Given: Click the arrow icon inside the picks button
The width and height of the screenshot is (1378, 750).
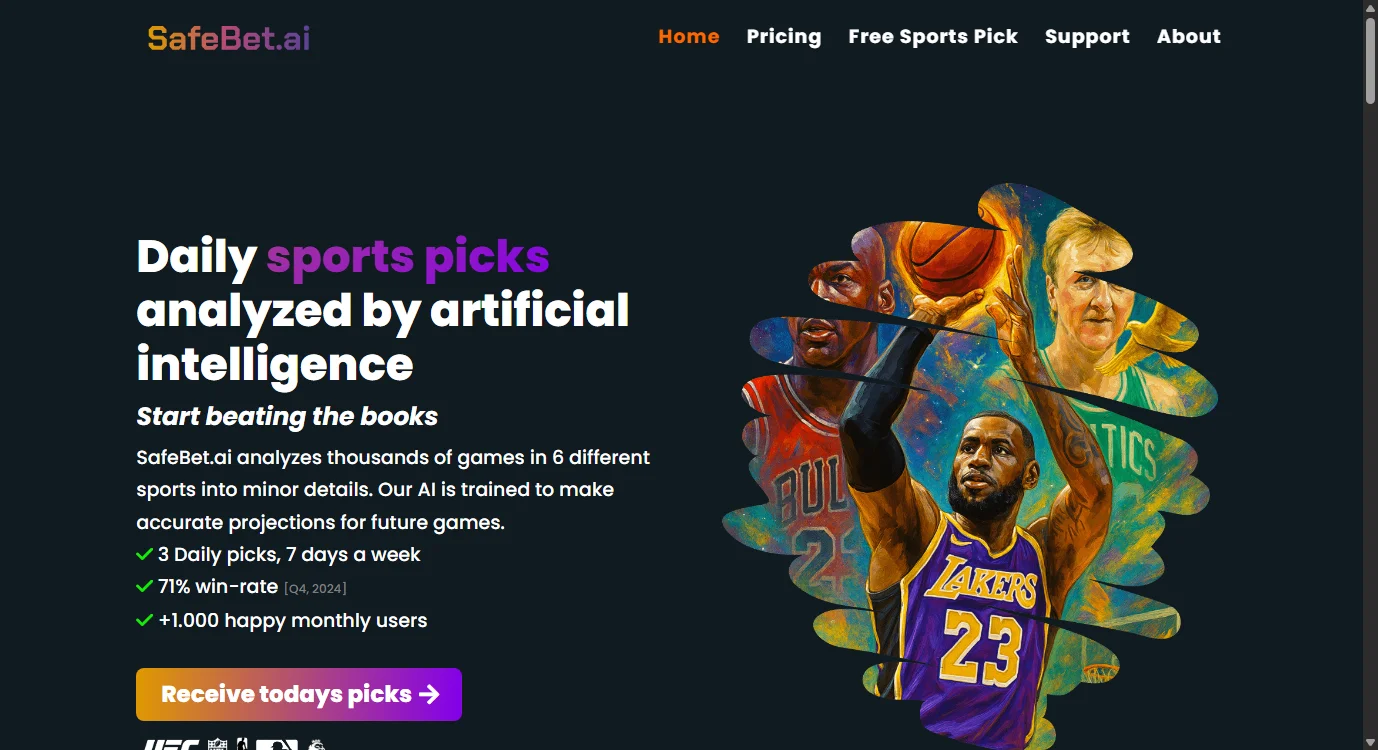Looking at the screenshot, I should click(x=431, y=694).
